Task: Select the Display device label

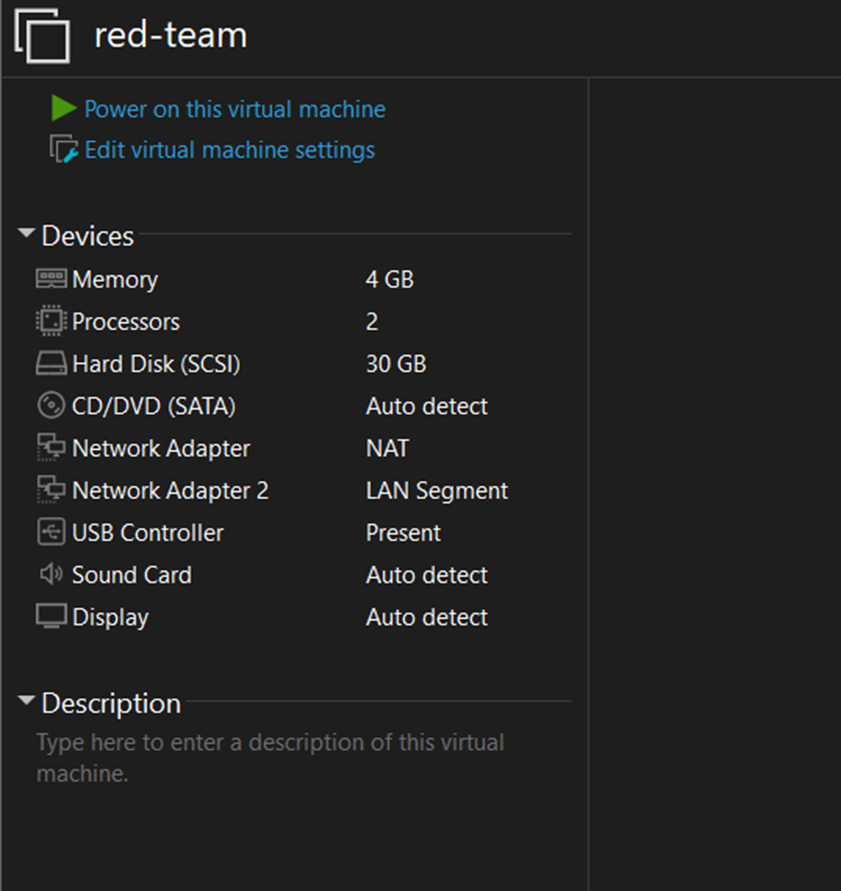Action: click(x=110, y=618)
